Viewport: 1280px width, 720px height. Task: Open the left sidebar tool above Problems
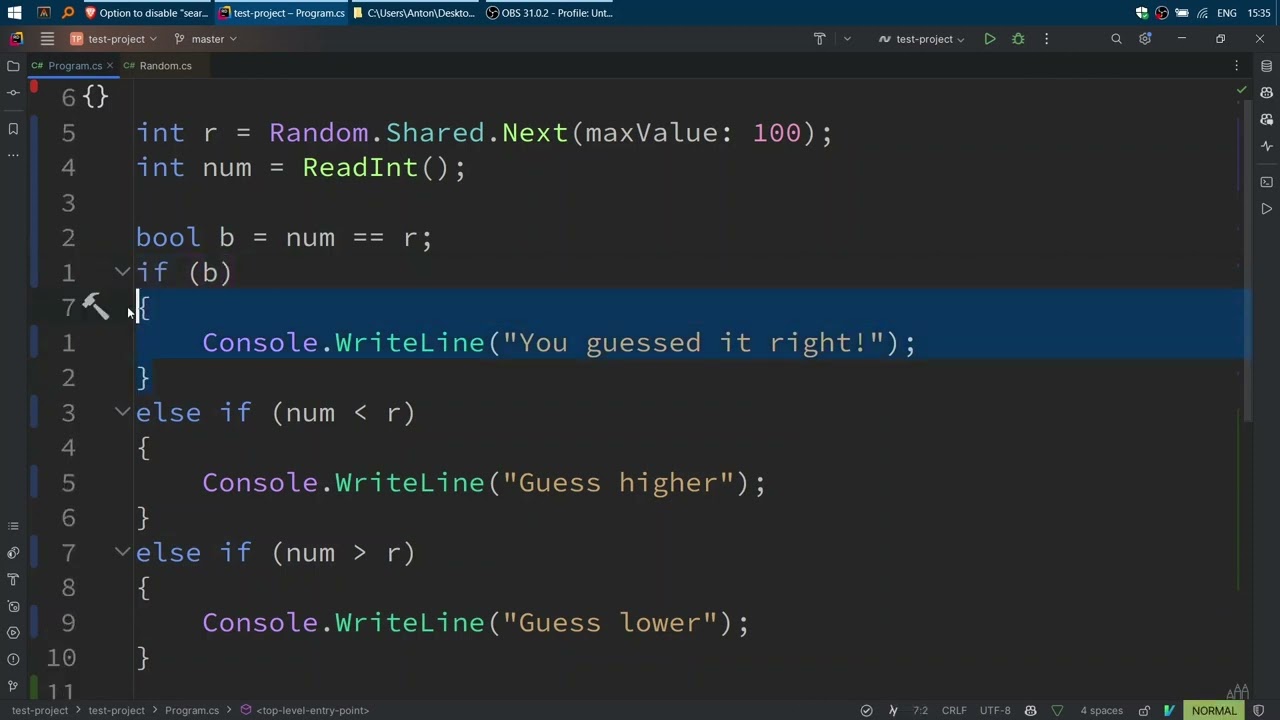pos(13,632)
